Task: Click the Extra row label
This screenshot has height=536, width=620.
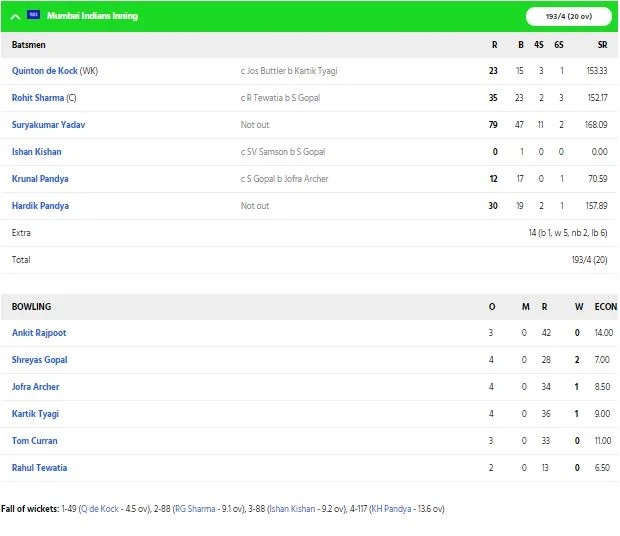Action: pyautogui.click(x=21, y=233)
